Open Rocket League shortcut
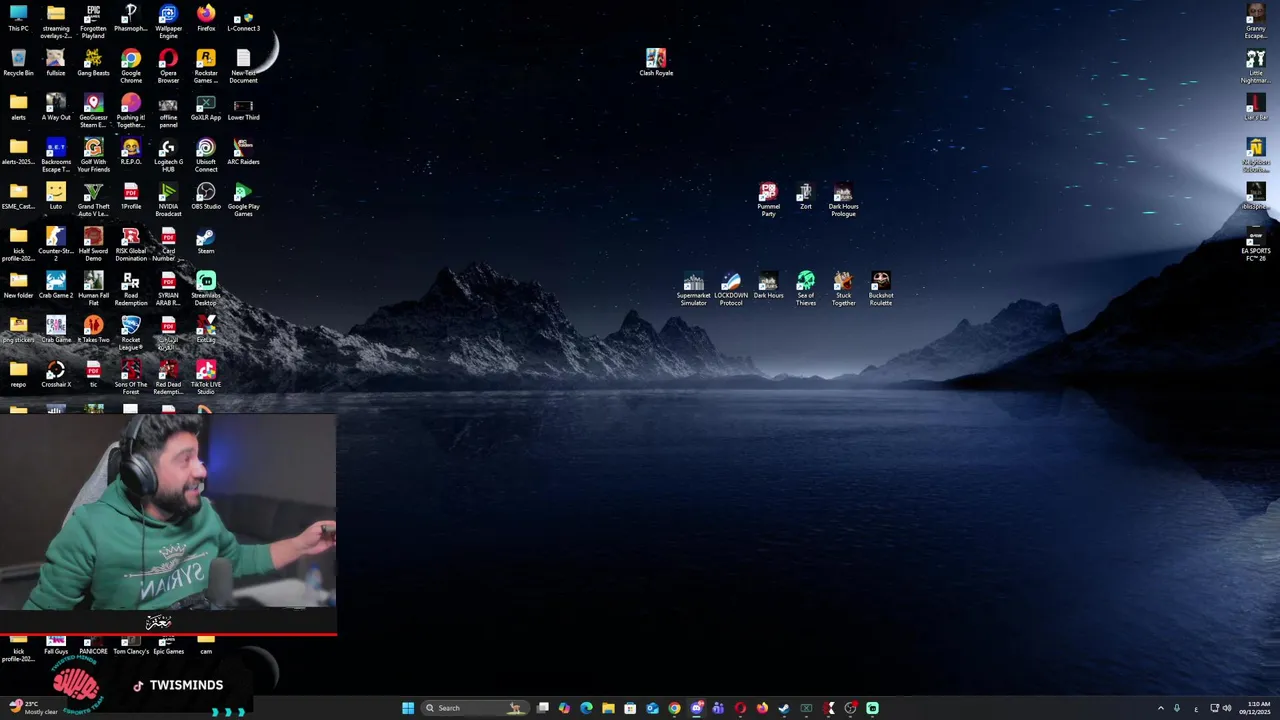 [x=131, y=333]
